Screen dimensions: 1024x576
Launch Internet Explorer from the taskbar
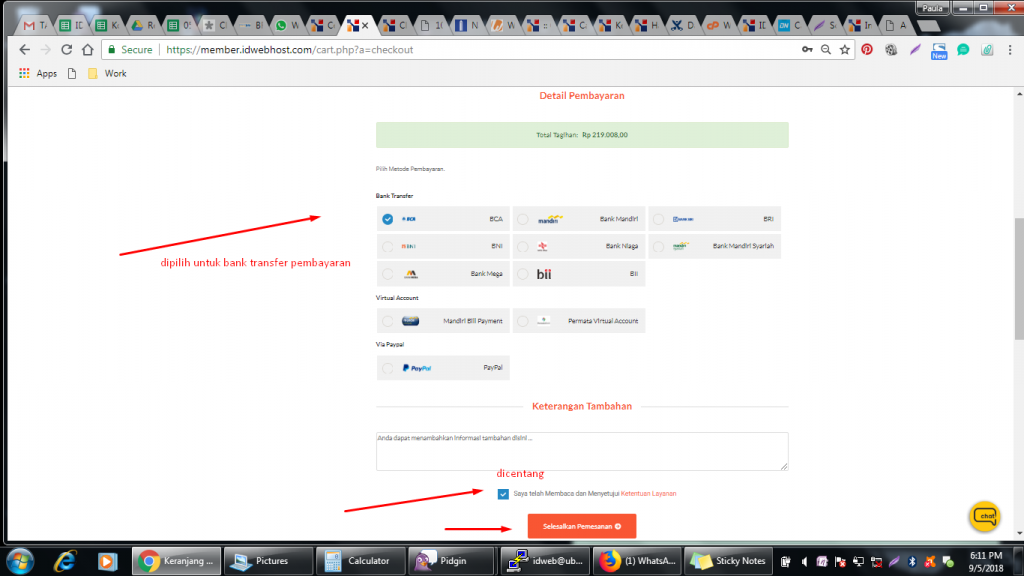[x=65, y=561]
